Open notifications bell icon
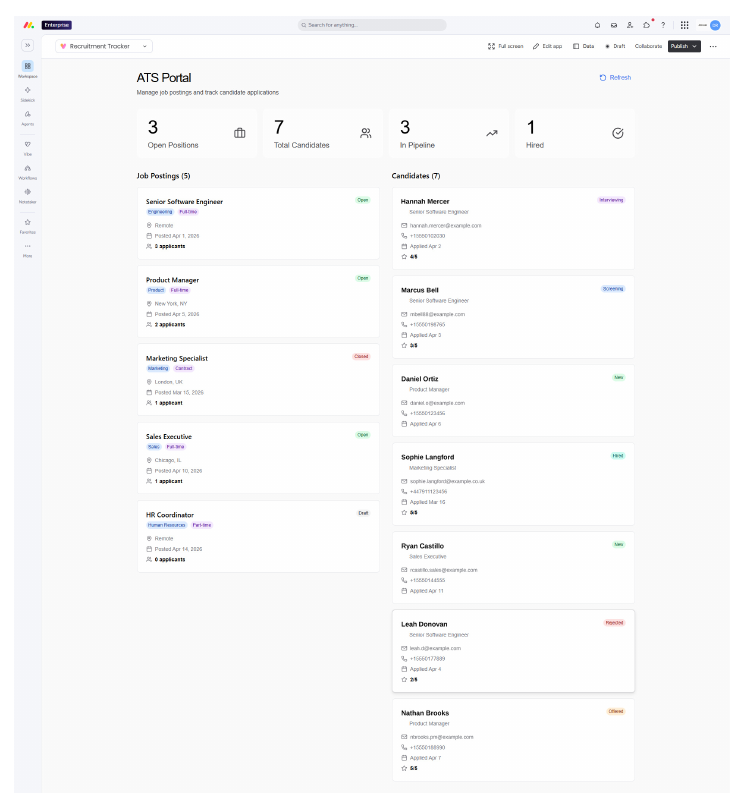The width and height of the screenshot is (748, 811). (x=597, y=25)
